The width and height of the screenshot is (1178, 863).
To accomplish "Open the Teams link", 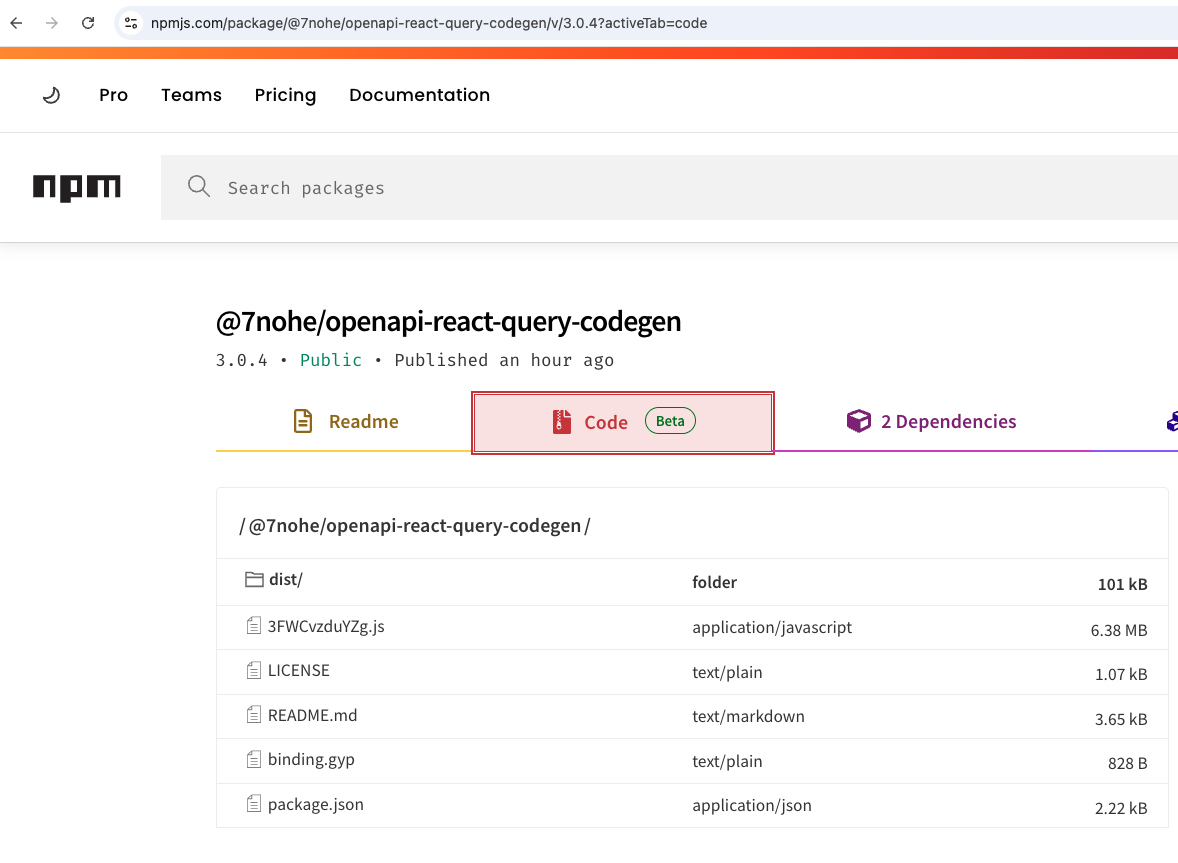I will pos(192,95).
